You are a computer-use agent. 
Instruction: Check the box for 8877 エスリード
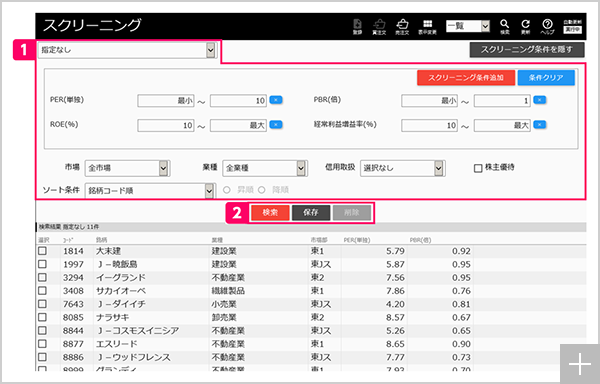pyautogui.click(x=42, y=344)
